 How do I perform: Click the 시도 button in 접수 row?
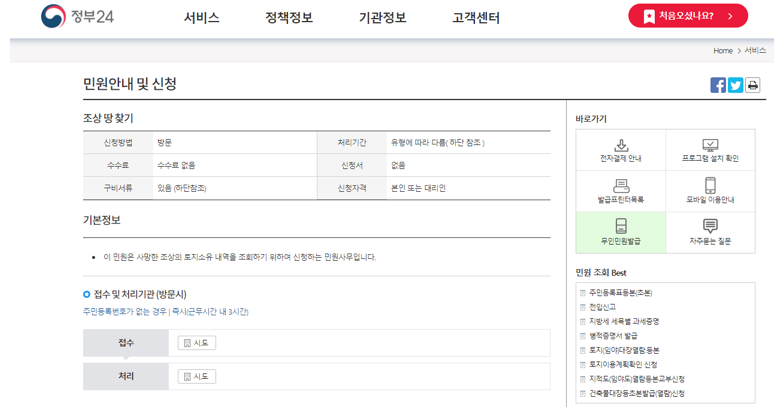196,343
